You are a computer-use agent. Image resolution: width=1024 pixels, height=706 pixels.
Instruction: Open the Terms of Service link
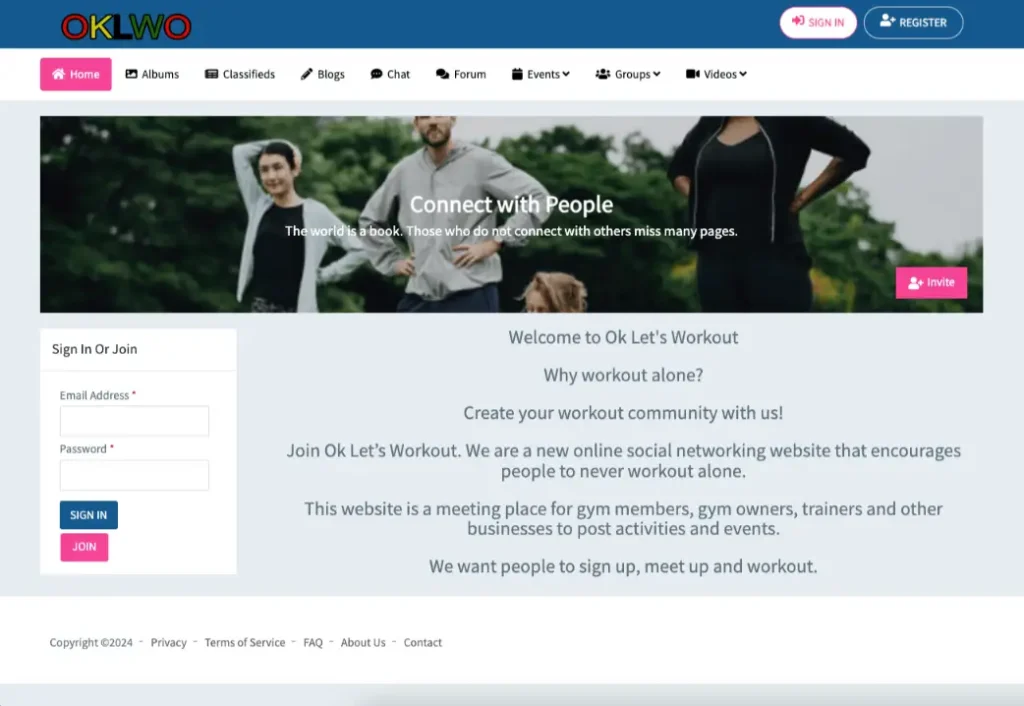coord(244,642)
